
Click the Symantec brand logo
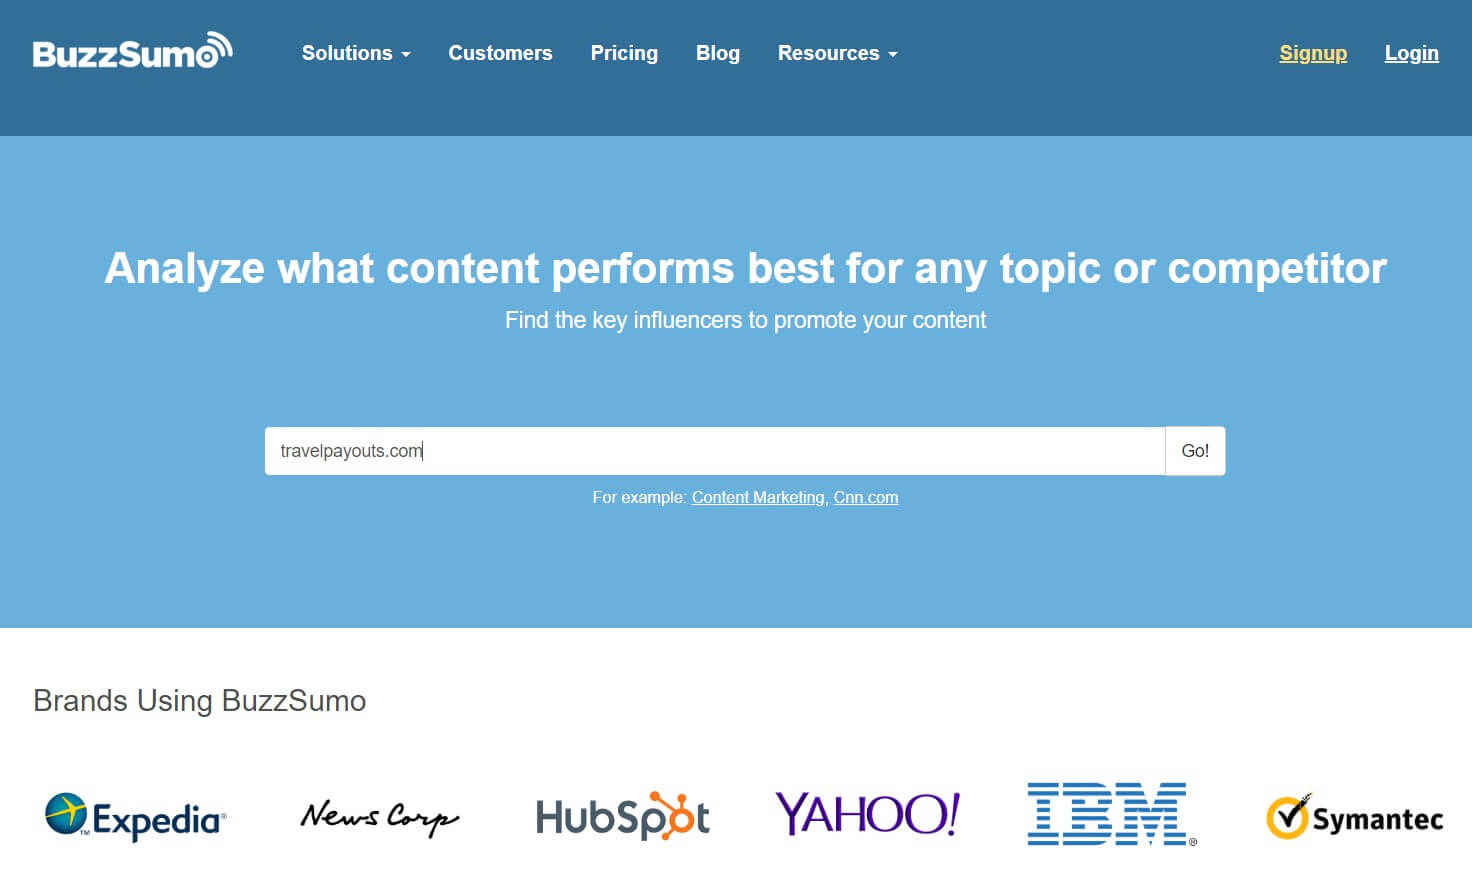pos(1354,818)
